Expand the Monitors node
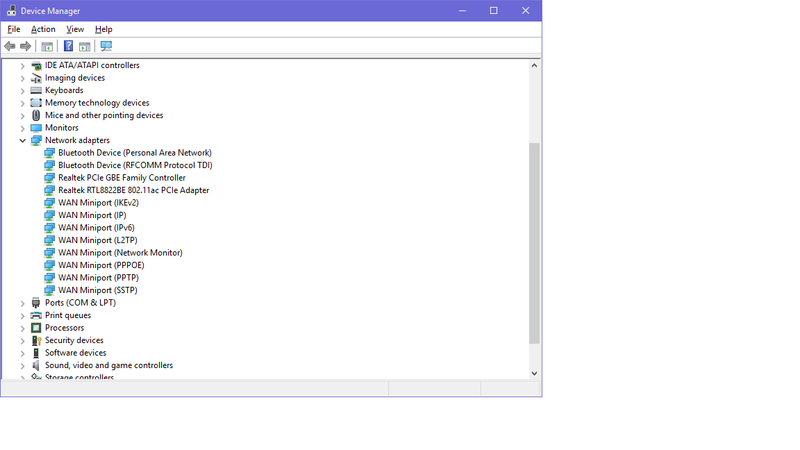Screen dimensions: 800x450 [x=22, y=128]
